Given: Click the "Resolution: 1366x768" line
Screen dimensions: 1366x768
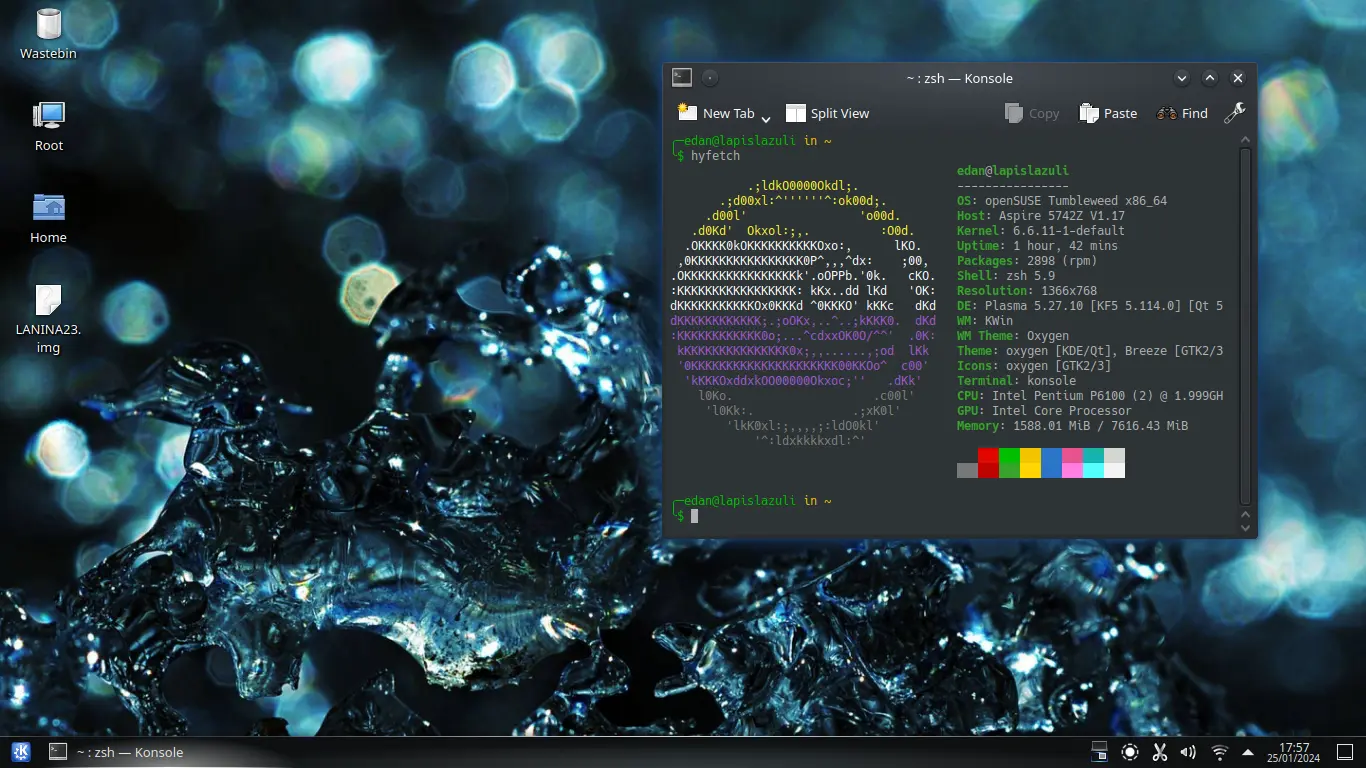Looking at the screenshot, I should point(1027,291).
